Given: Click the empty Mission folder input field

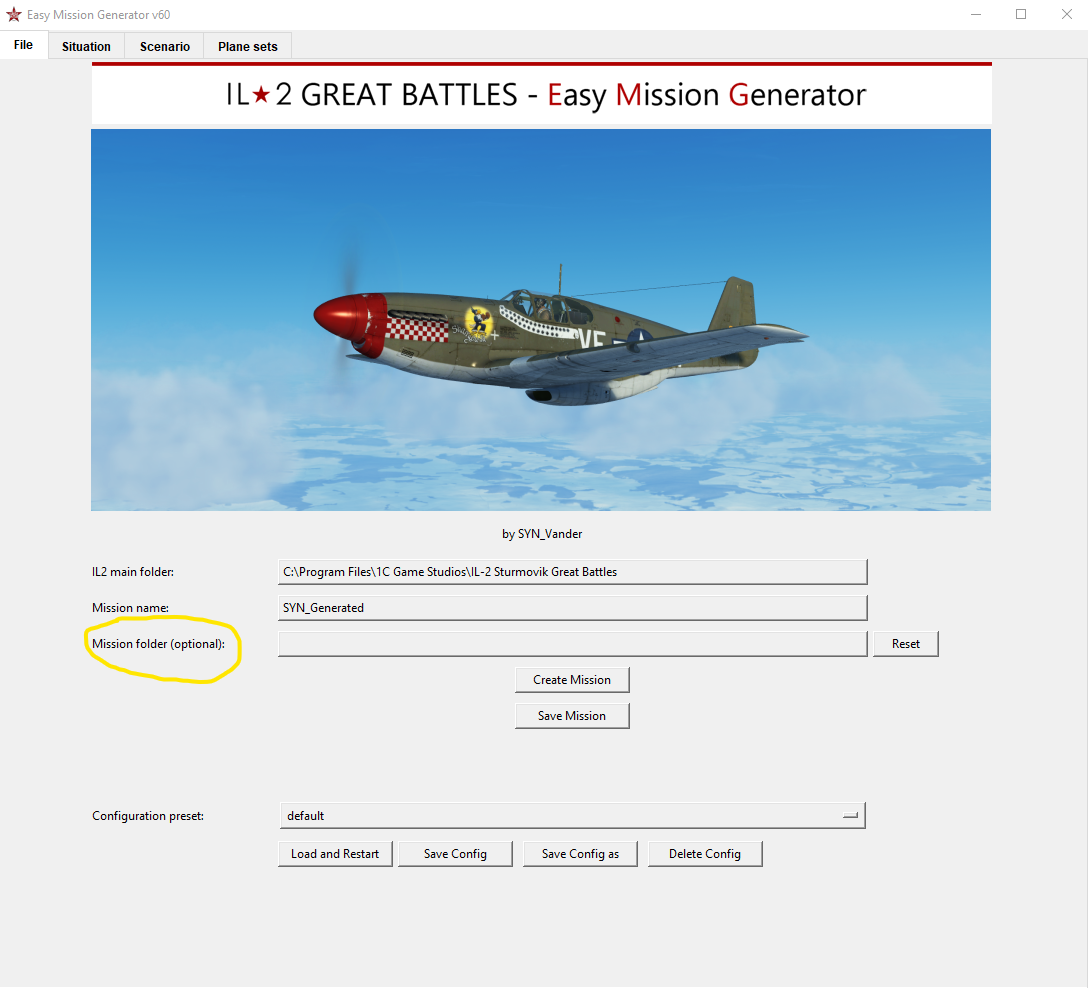Looking at the screenshot, I should (572, 644).
